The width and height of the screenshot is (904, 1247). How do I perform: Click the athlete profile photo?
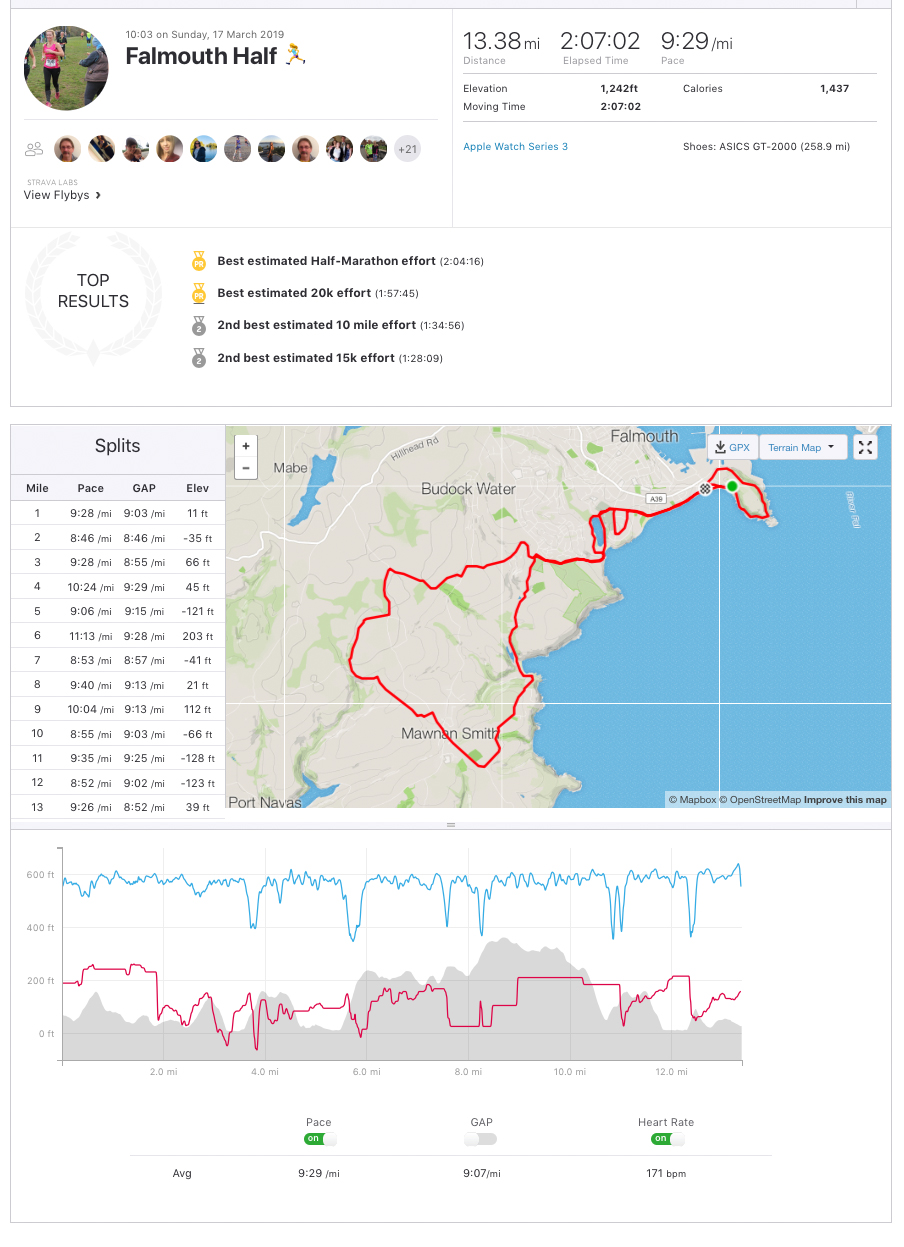[x=66, y=67]
